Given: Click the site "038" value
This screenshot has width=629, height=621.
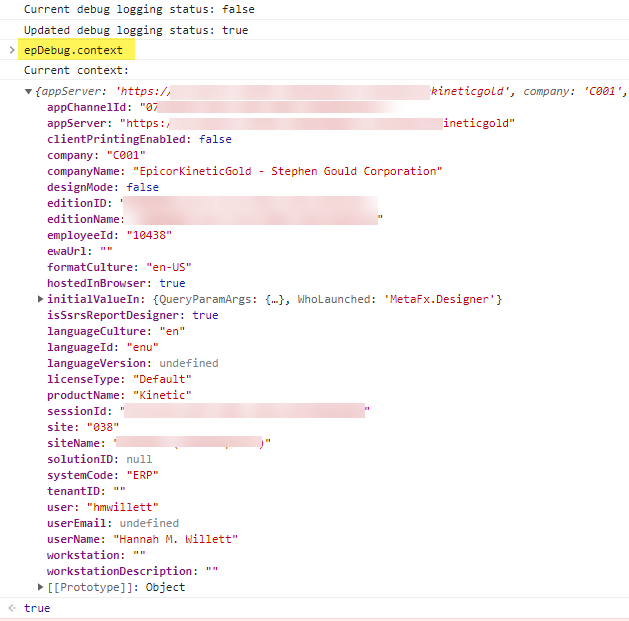Looking at the screenshot, I should coord(103,427).
